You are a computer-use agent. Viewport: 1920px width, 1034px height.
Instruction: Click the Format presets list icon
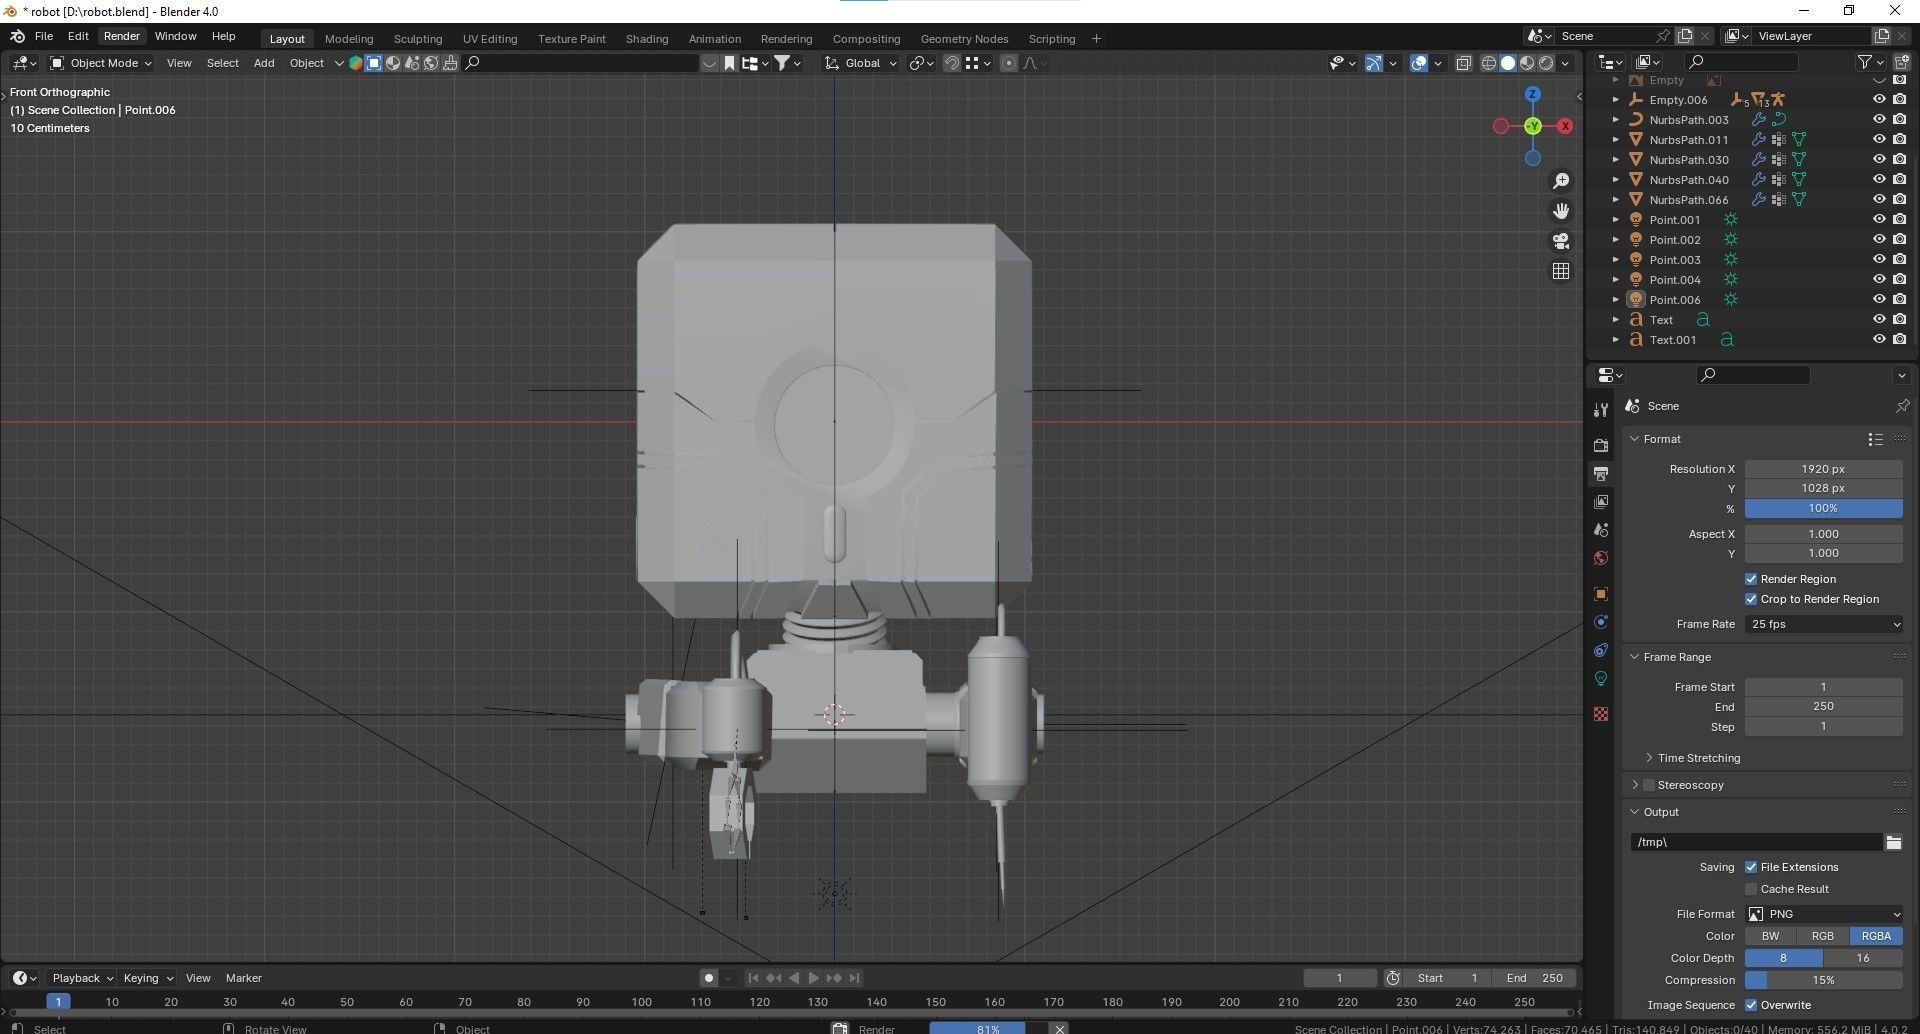1875,439
